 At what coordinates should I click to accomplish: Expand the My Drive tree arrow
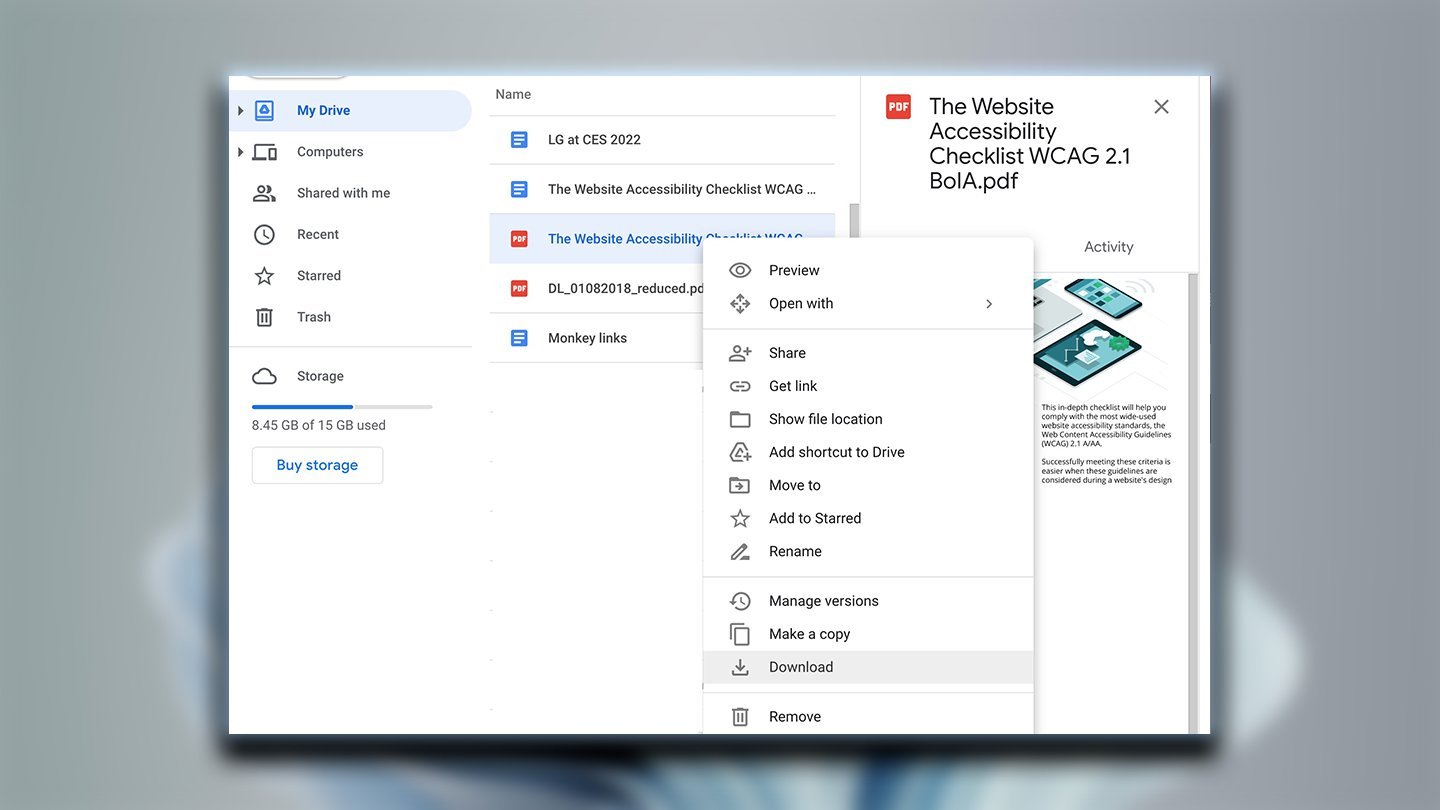[240, 110]
